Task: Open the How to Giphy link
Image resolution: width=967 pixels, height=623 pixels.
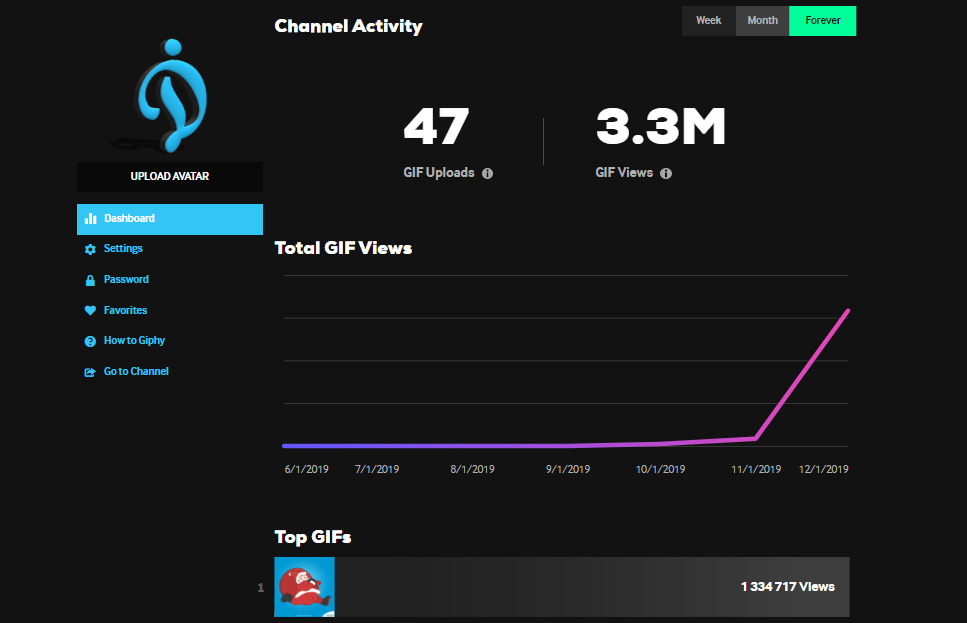Action: click(134, 341)
